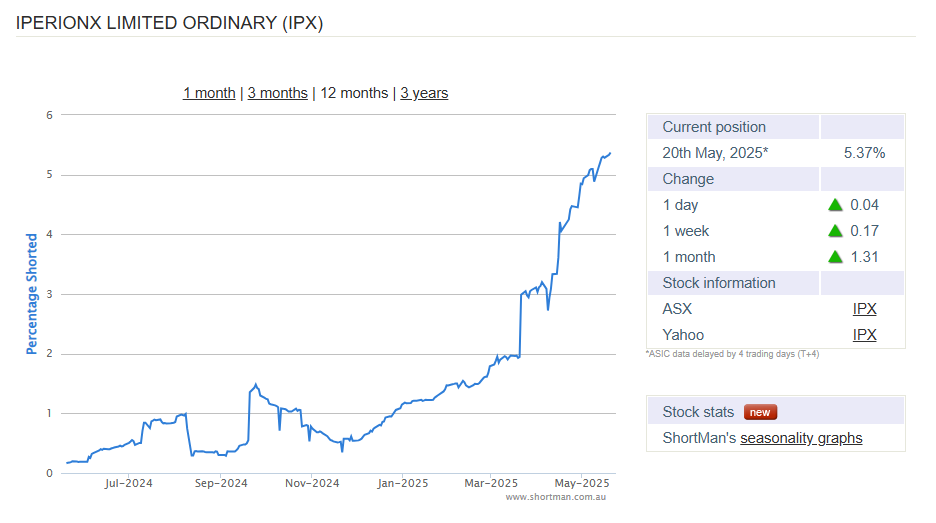Click the Jan-2025 axis label
Image resolution: width=936 pixels, height=523 pixels.
click(403, 483)
